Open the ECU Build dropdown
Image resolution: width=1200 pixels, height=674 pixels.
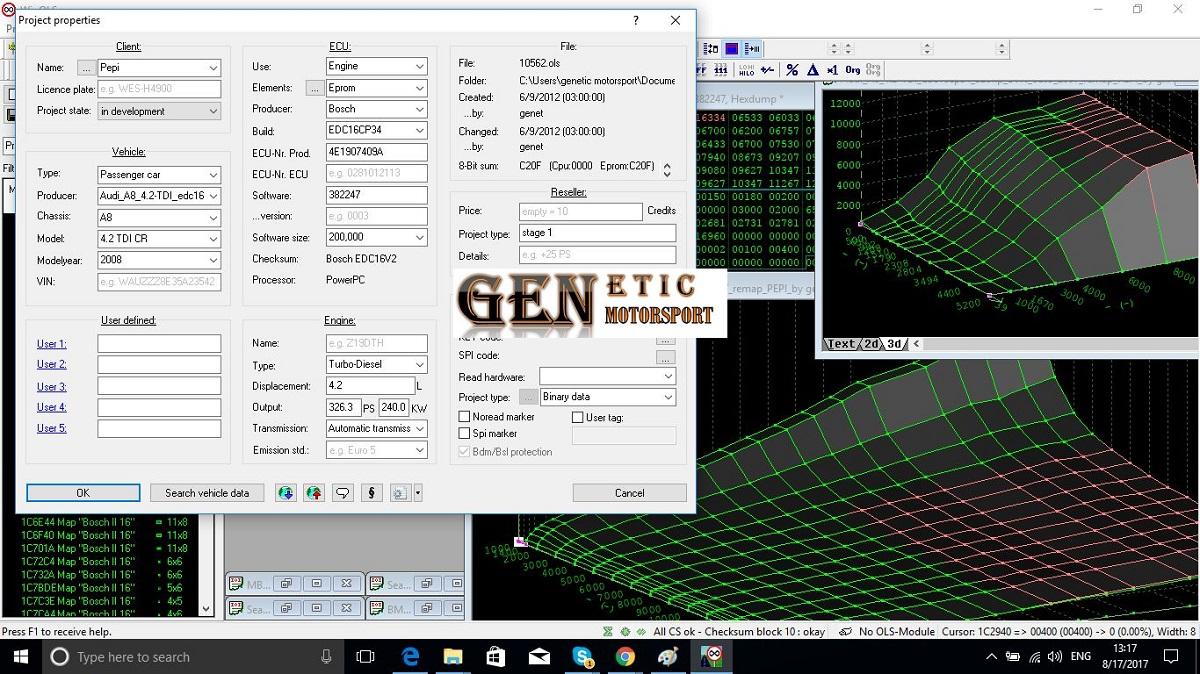coord(419,131)
